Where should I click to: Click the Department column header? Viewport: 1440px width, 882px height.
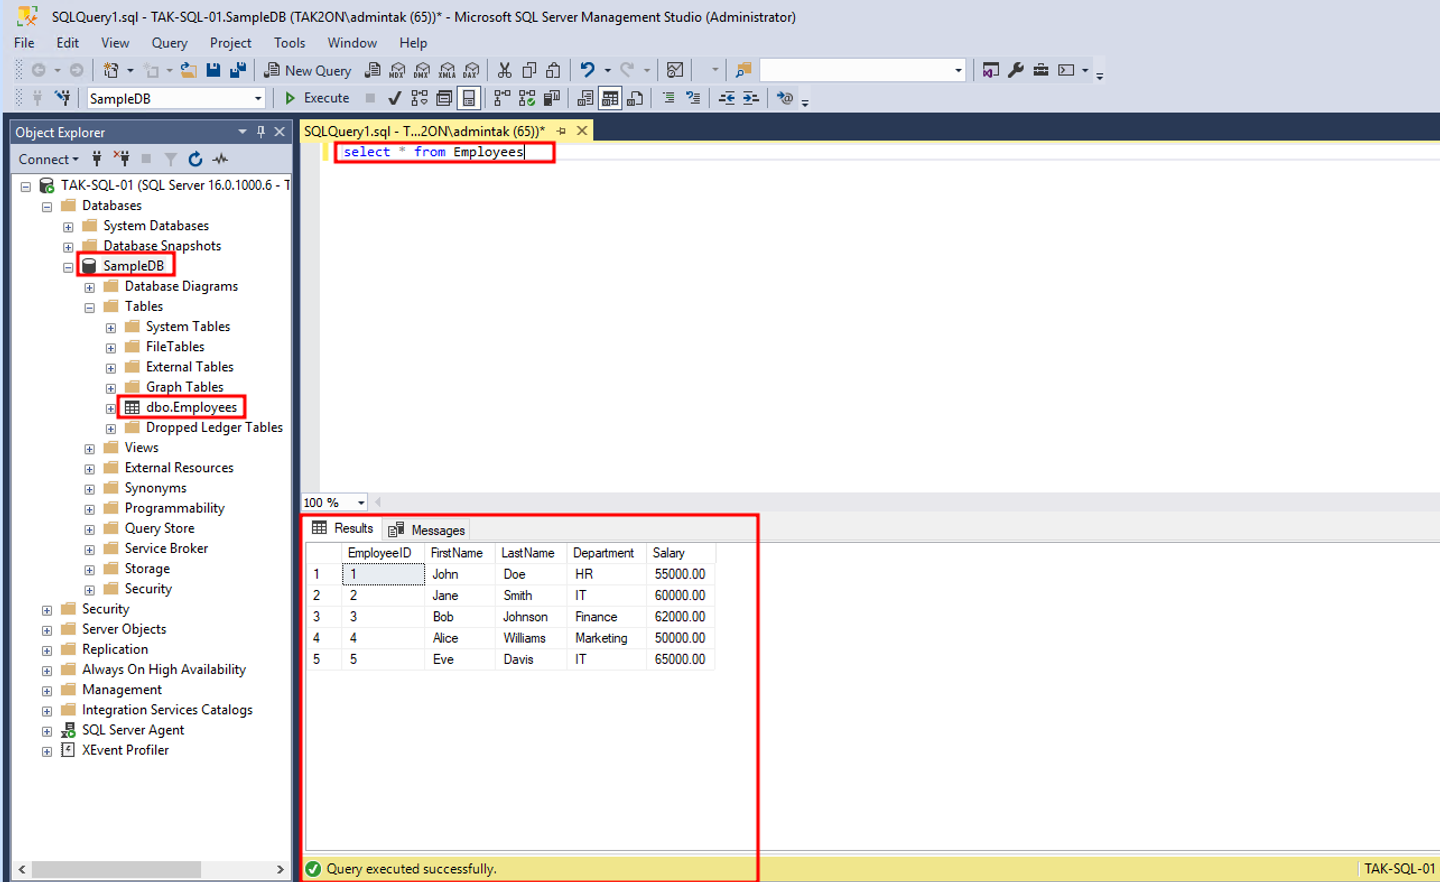[x=605, y=553]
